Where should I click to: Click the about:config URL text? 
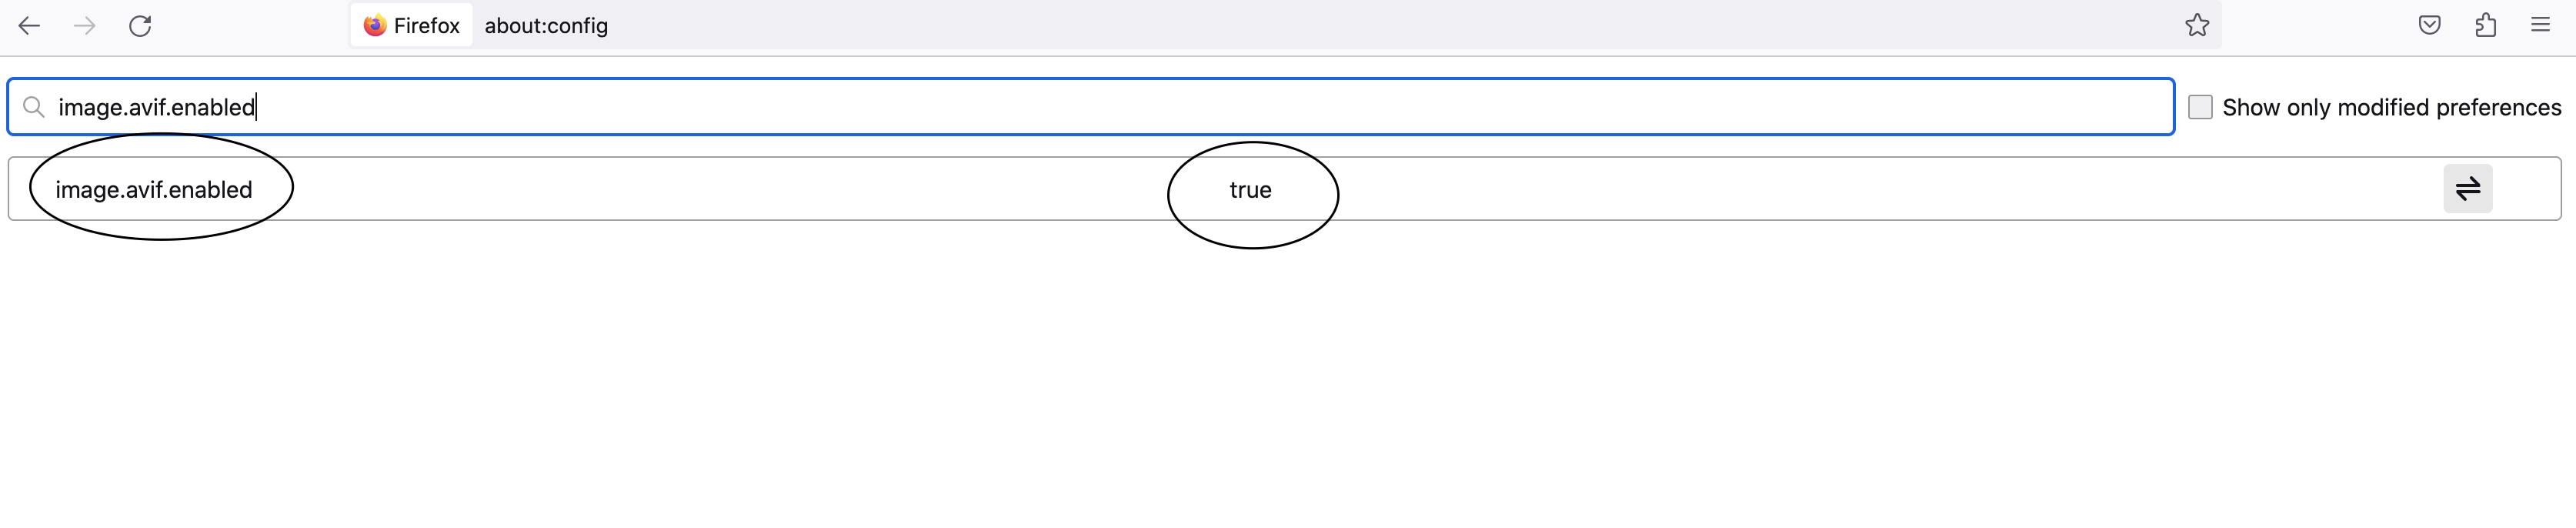[x=546, y=26]
